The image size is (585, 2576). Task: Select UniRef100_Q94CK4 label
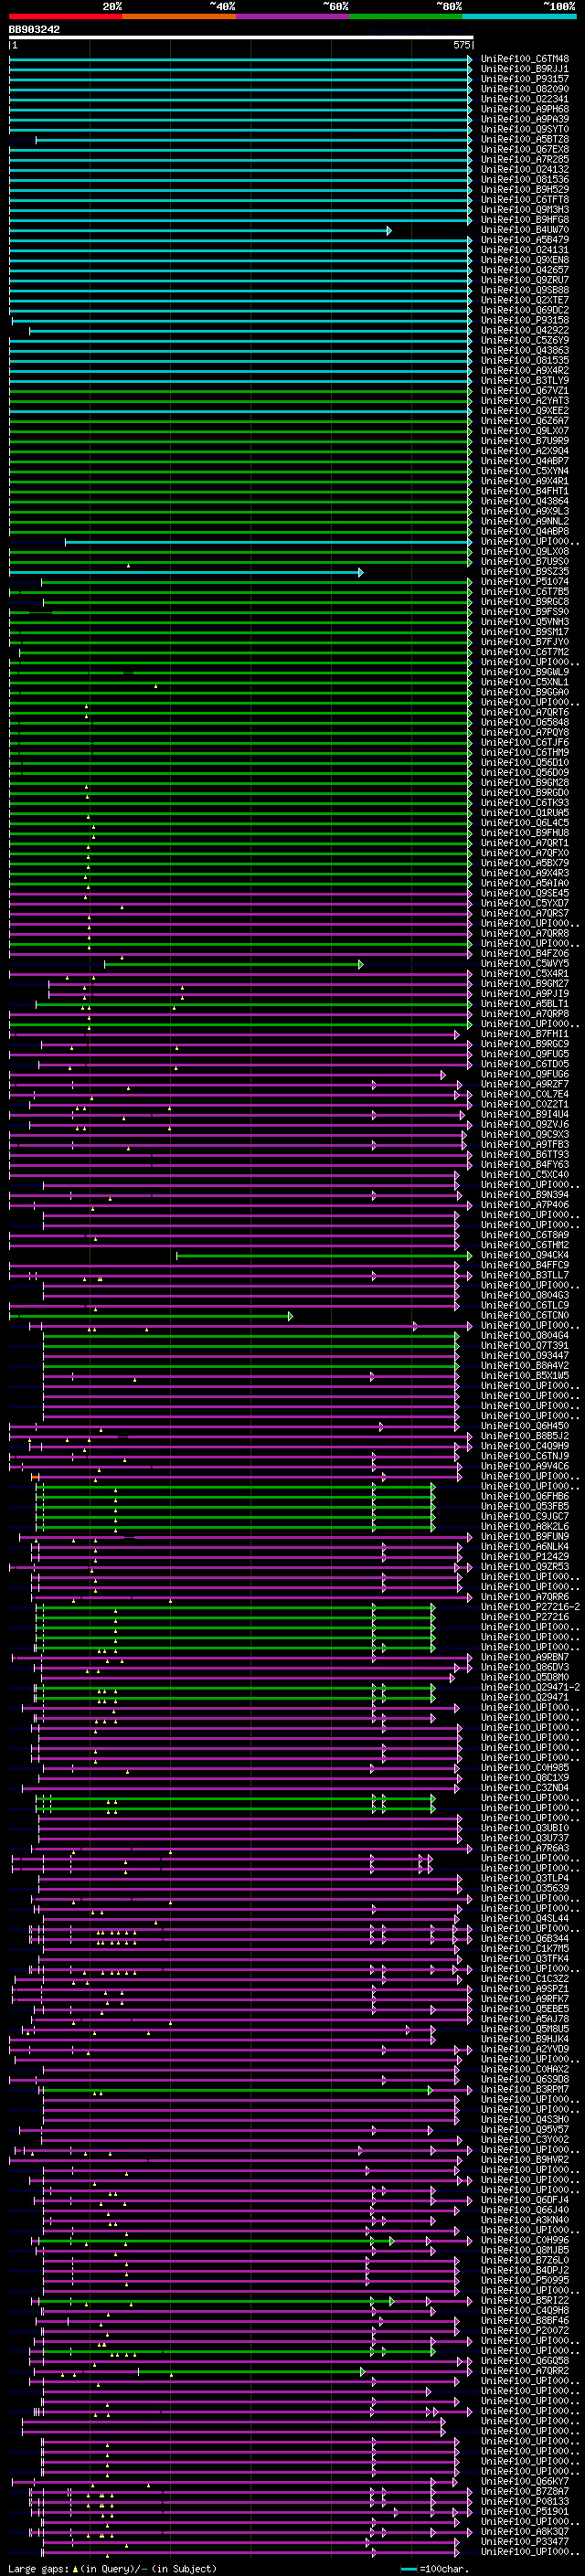pyautogui.click(x=525, y=1255)
